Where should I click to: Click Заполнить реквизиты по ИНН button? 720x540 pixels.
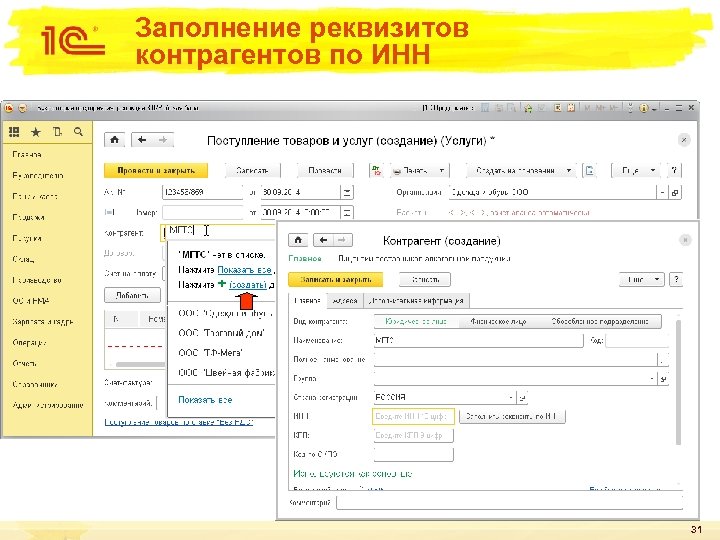[x=512, y=416]
